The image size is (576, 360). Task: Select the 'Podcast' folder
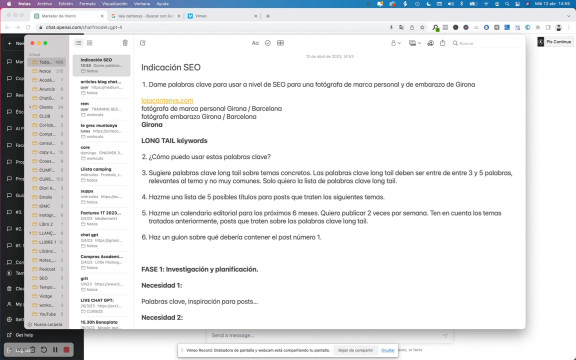(x=47, y=269)
